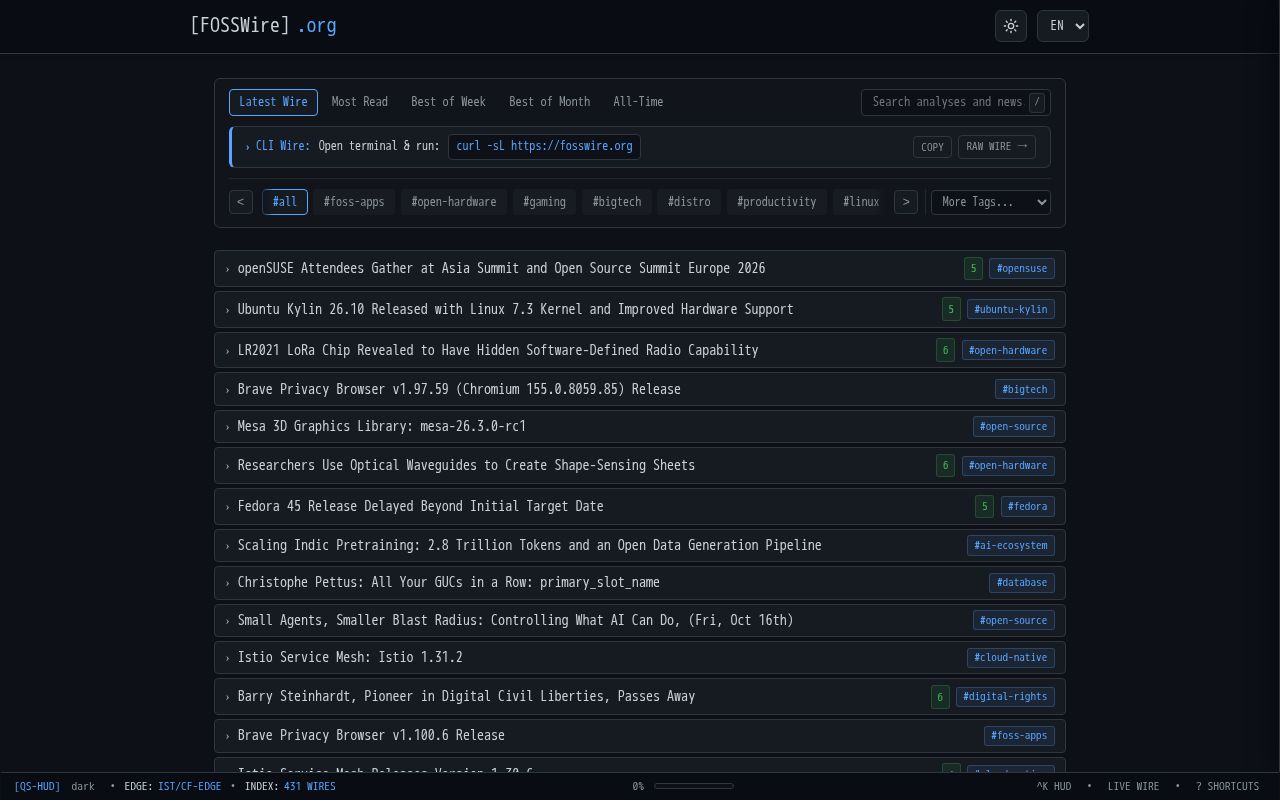Switch to the Most Read tab
Screen dimensions: 1280x800
click(359, 102)
